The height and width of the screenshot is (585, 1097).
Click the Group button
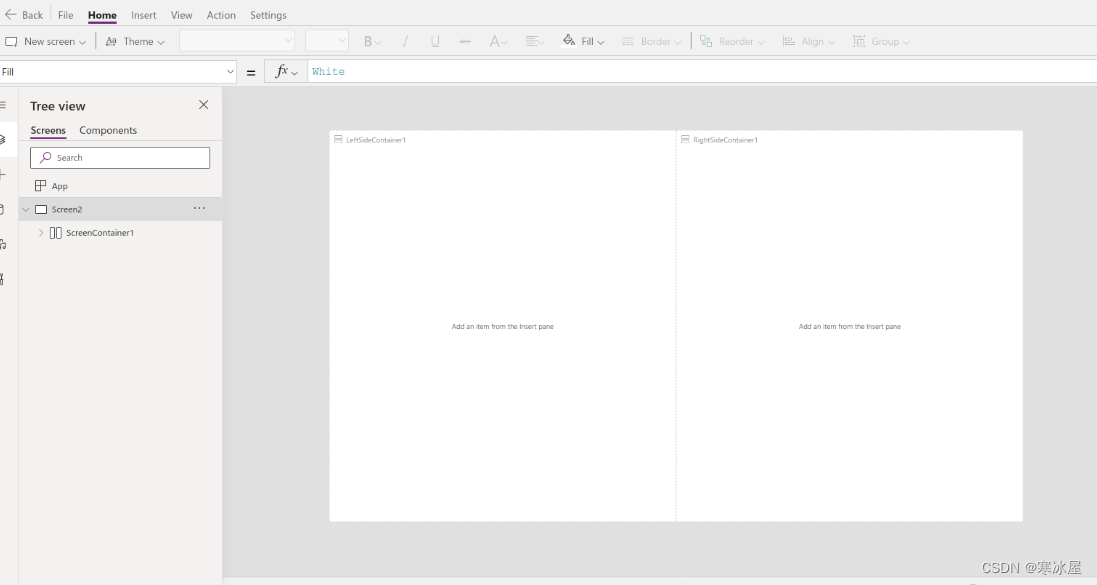(881, 41)
